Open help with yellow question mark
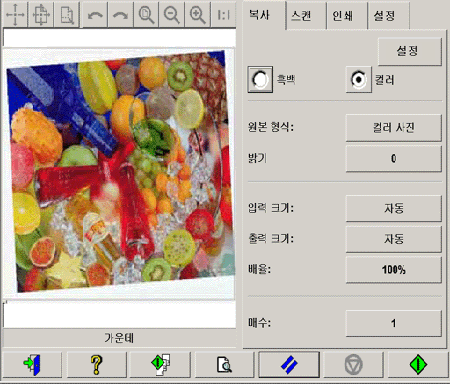The image size is (450, 384). [x=96, y=364]
